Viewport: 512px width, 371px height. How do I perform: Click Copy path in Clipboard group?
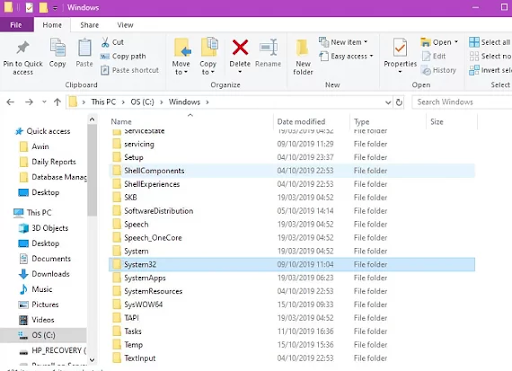point(123,56)
